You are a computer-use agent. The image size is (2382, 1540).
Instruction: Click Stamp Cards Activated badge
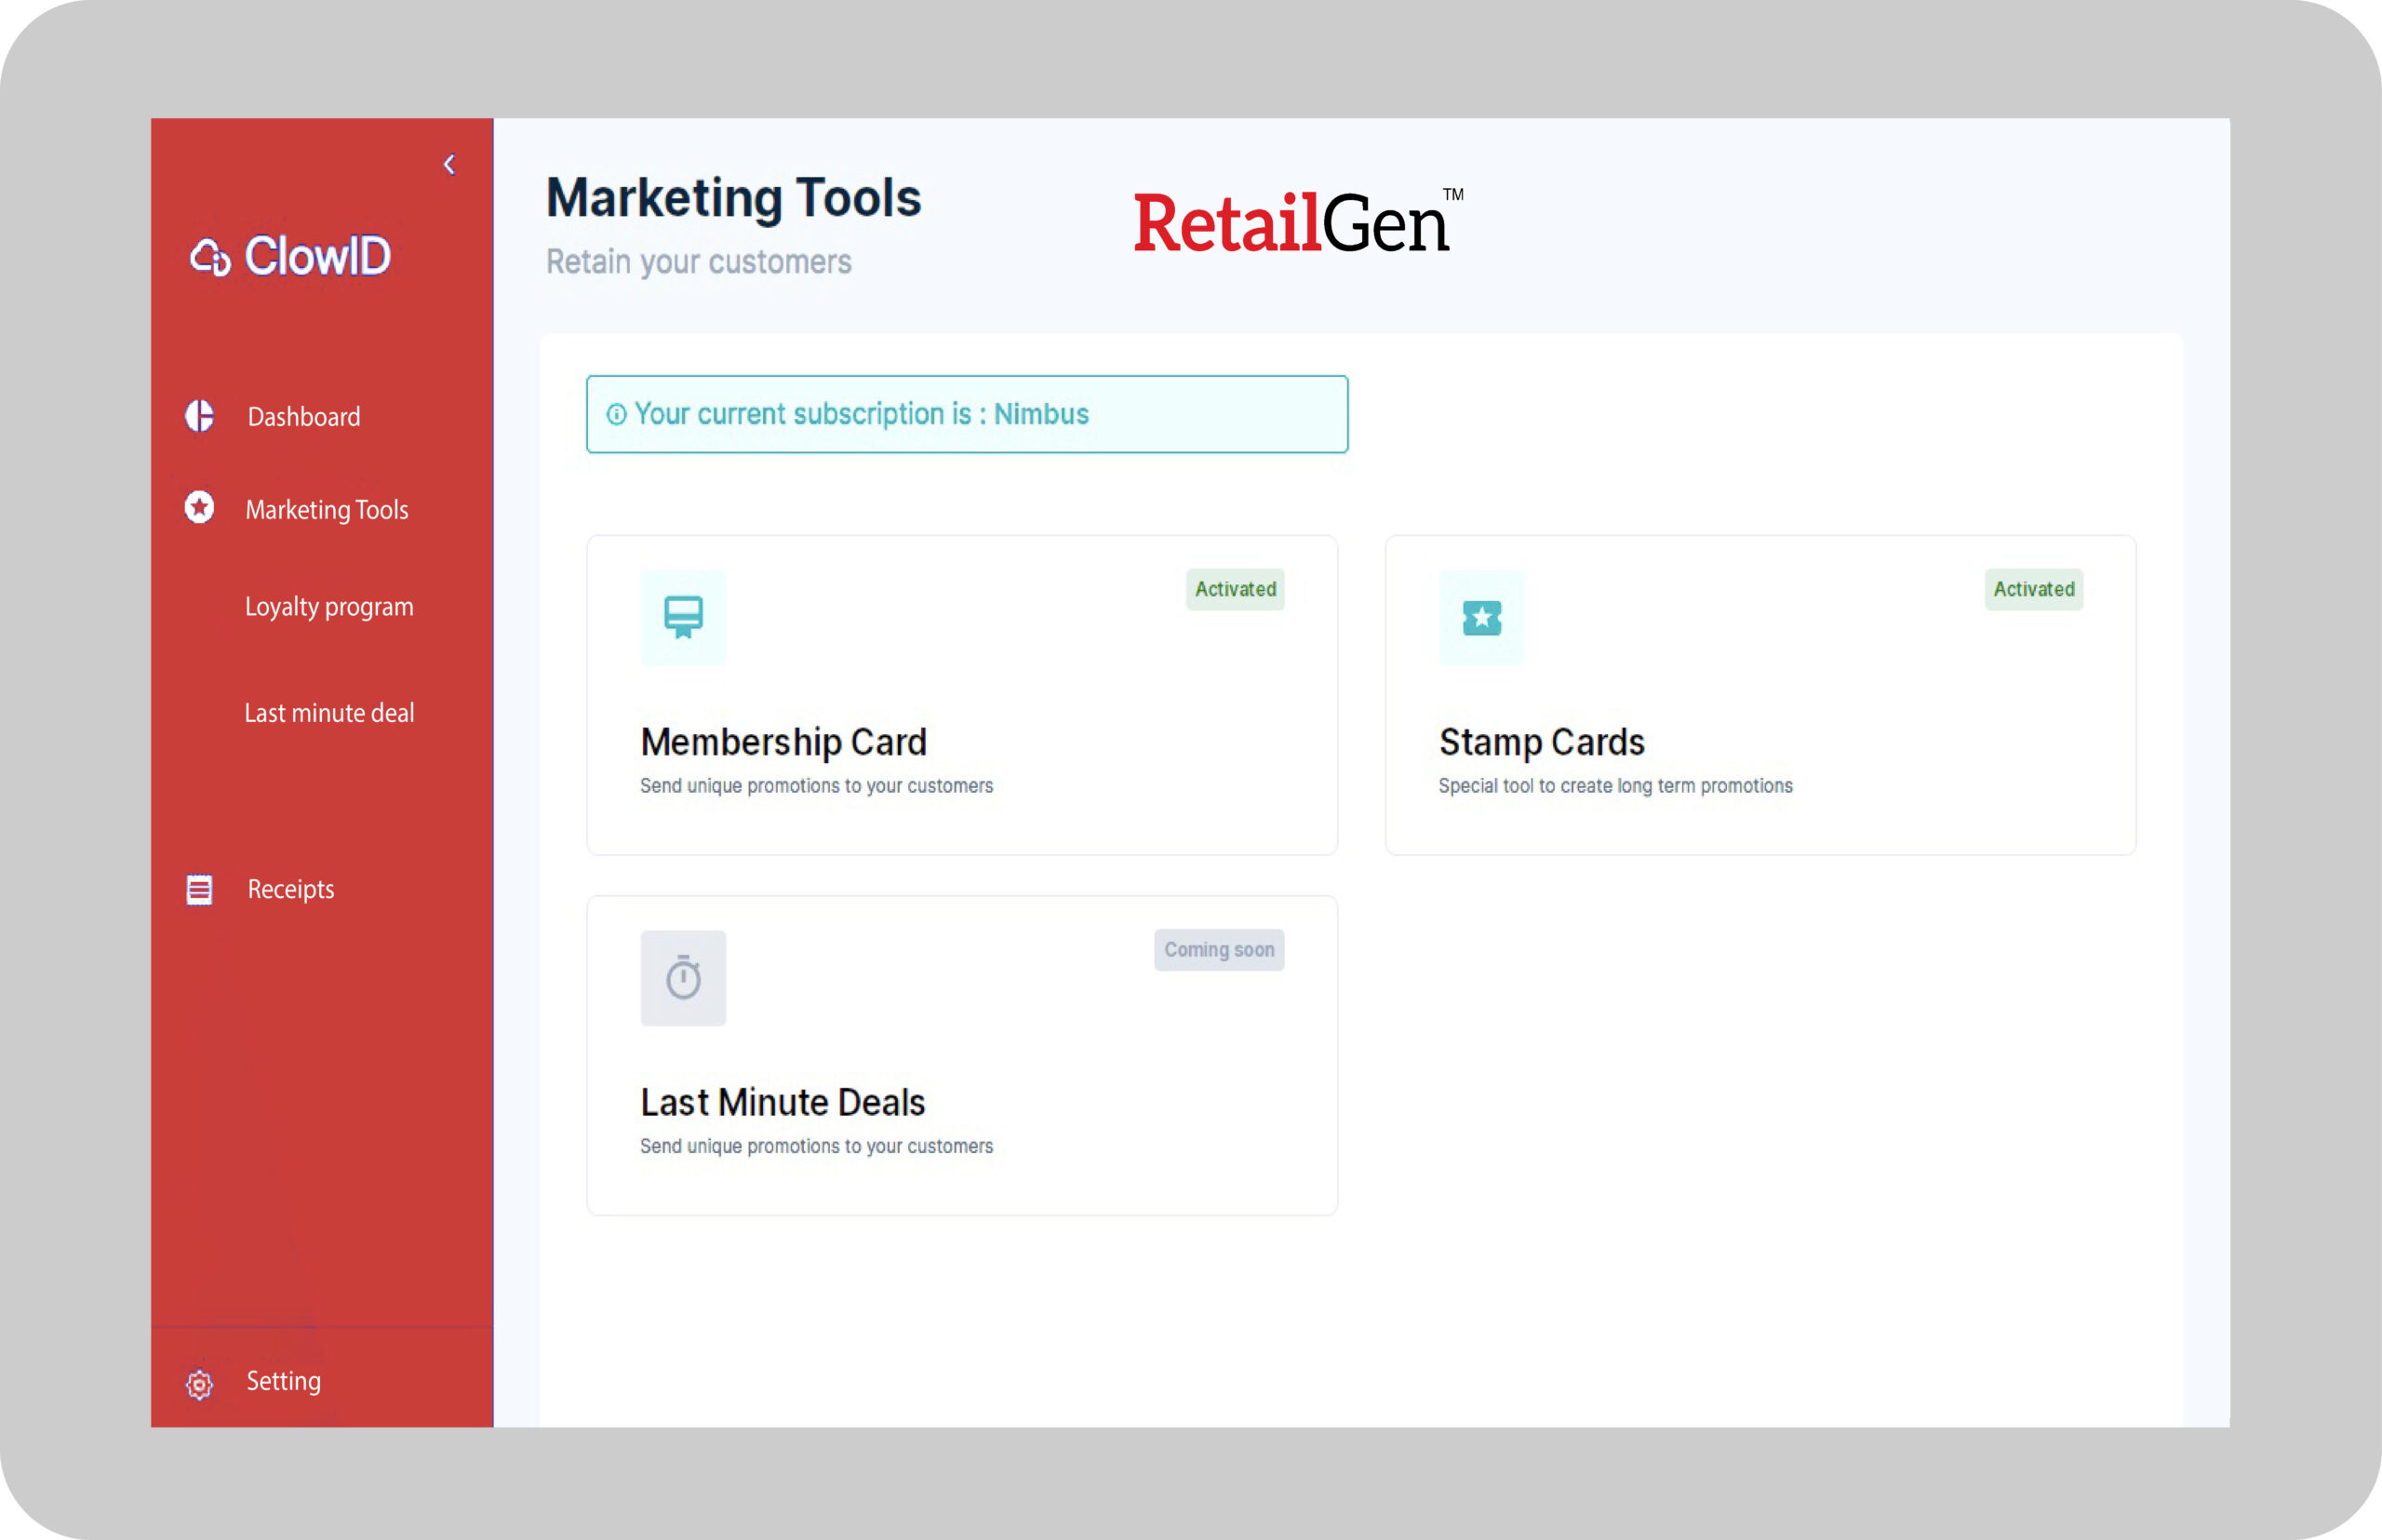point(2033,589)
